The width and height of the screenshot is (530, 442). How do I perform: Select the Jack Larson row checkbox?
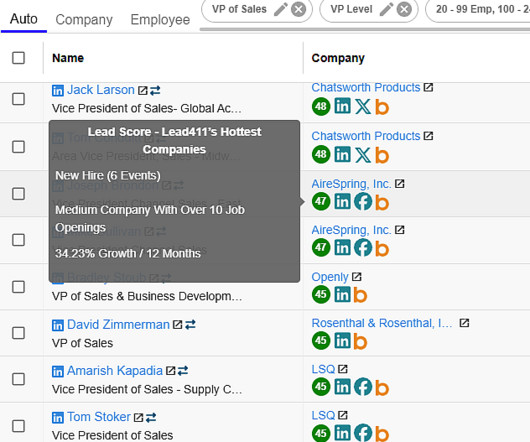[x=18, y=99]
